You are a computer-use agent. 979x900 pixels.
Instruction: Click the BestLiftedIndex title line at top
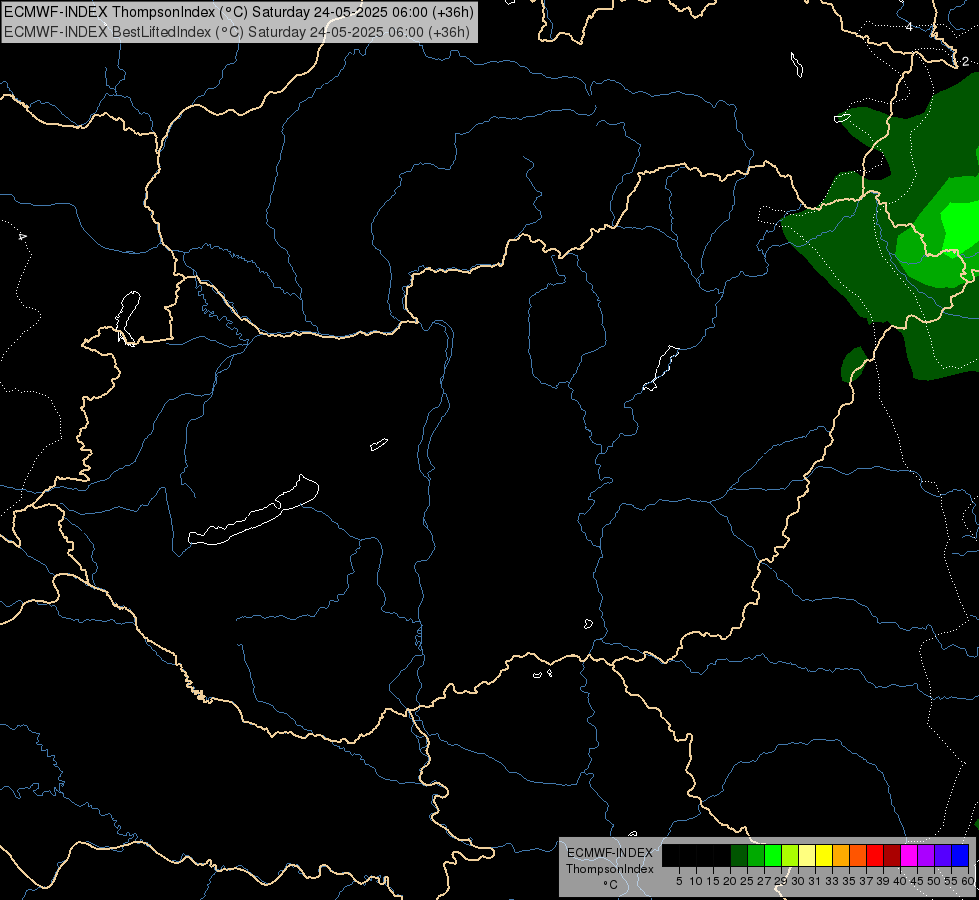tap(237, 32)
